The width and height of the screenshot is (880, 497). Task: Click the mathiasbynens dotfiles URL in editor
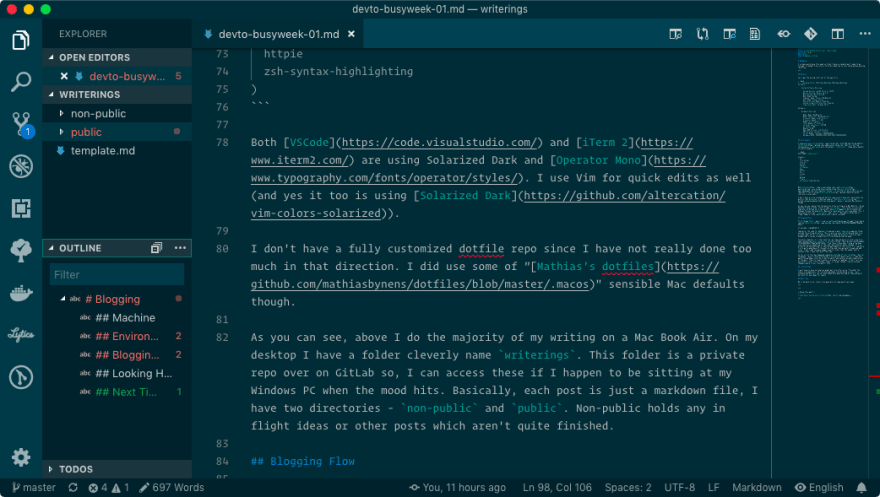pos(420,284)
